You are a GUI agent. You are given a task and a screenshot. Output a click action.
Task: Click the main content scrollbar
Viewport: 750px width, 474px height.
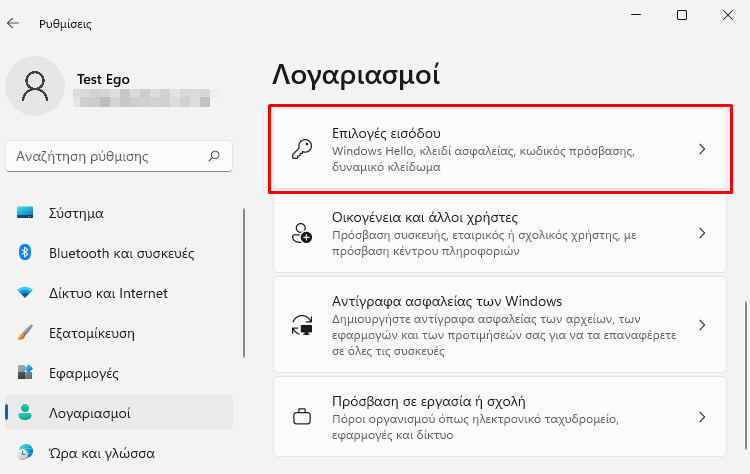coord(745,375)
